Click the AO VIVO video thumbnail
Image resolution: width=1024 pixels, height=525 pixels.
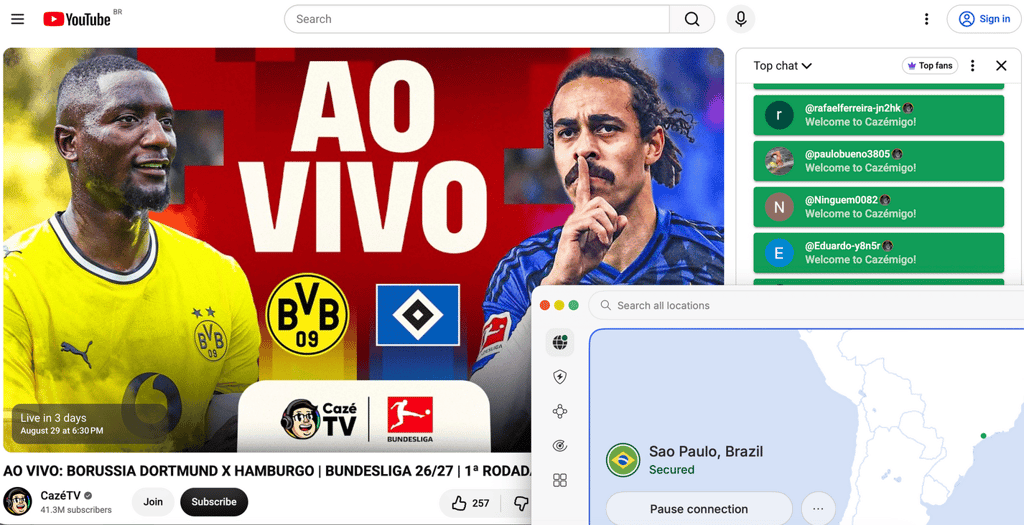(x=363, y=249)
